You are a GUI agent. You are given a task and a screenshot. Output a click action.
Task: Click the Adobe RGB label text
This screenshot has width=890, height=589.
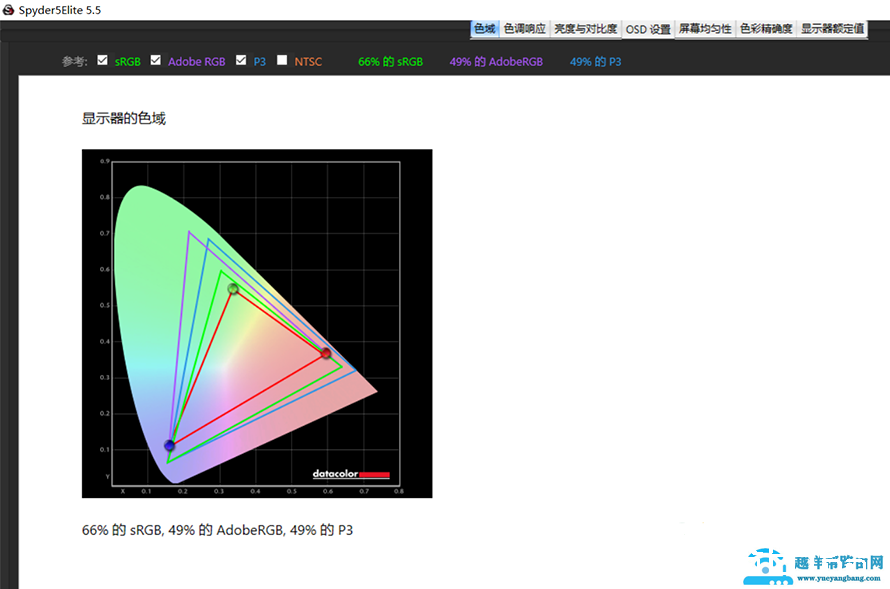(196, 62)
